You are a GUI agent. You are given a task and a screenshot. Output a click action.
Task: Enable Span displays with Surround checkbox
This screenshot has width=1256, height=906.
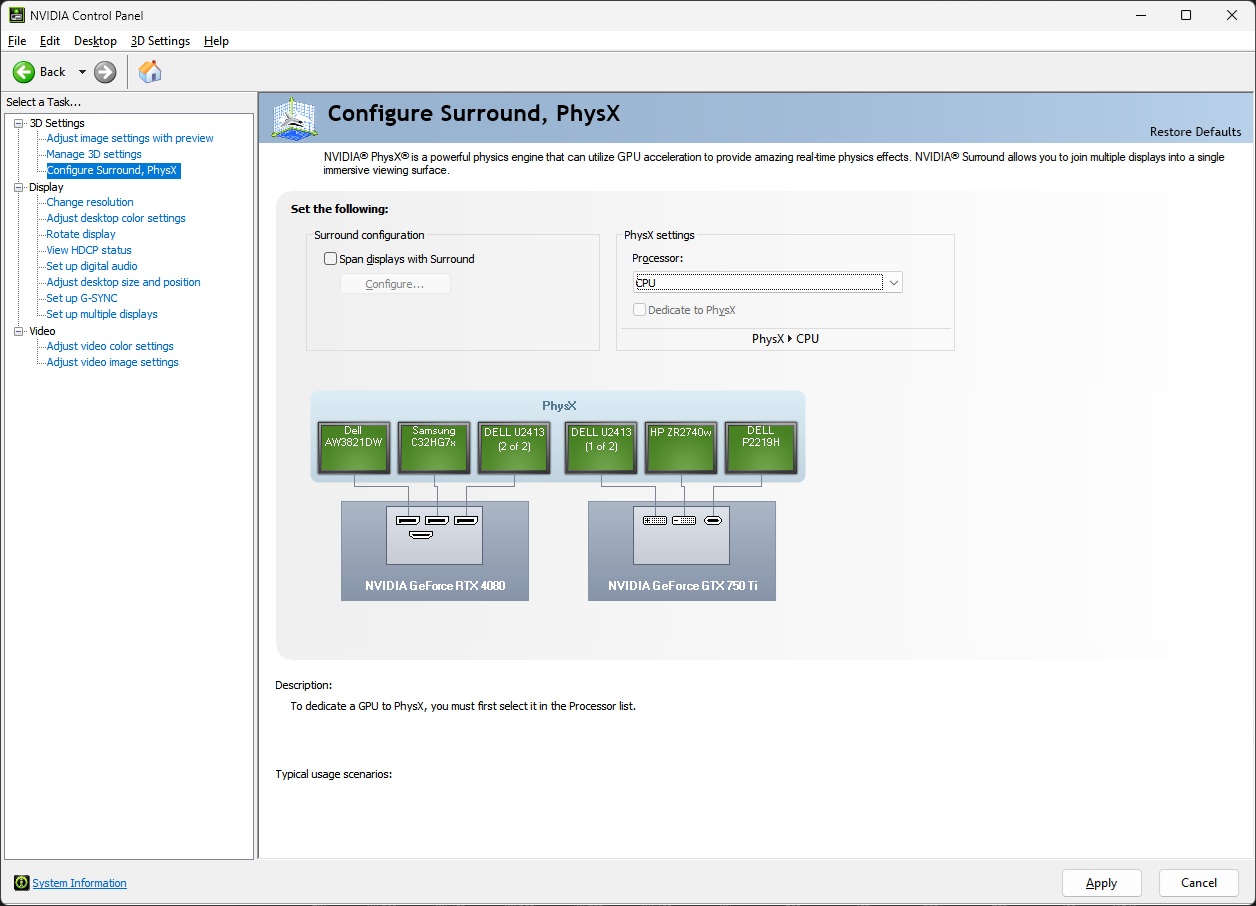(331, 259)
